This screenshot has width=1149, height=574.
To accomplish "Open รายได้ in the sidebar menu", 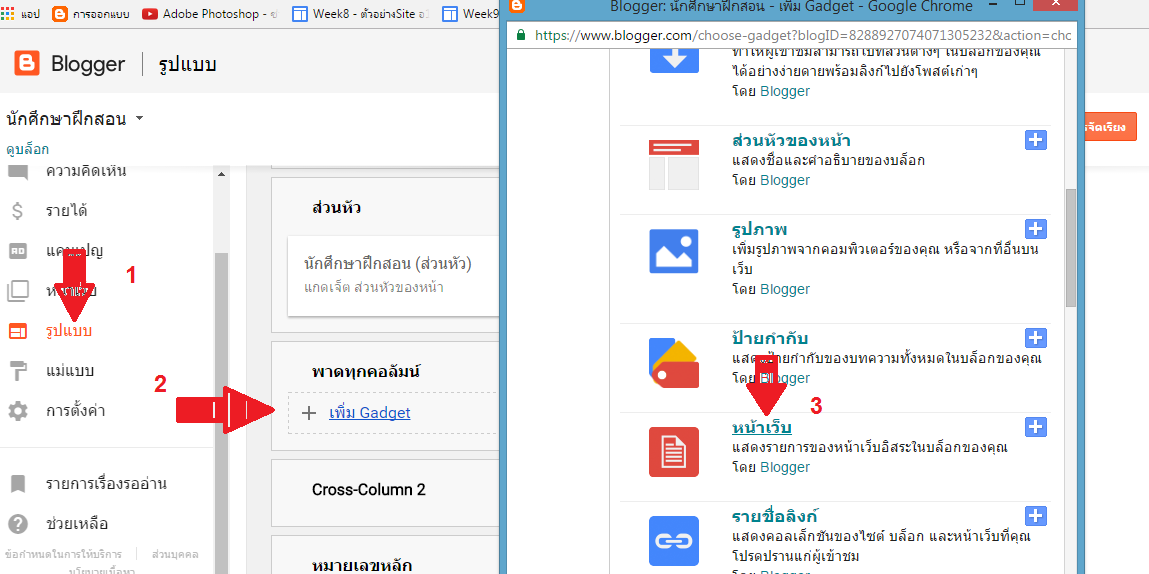I will click(x=67, y=211).
